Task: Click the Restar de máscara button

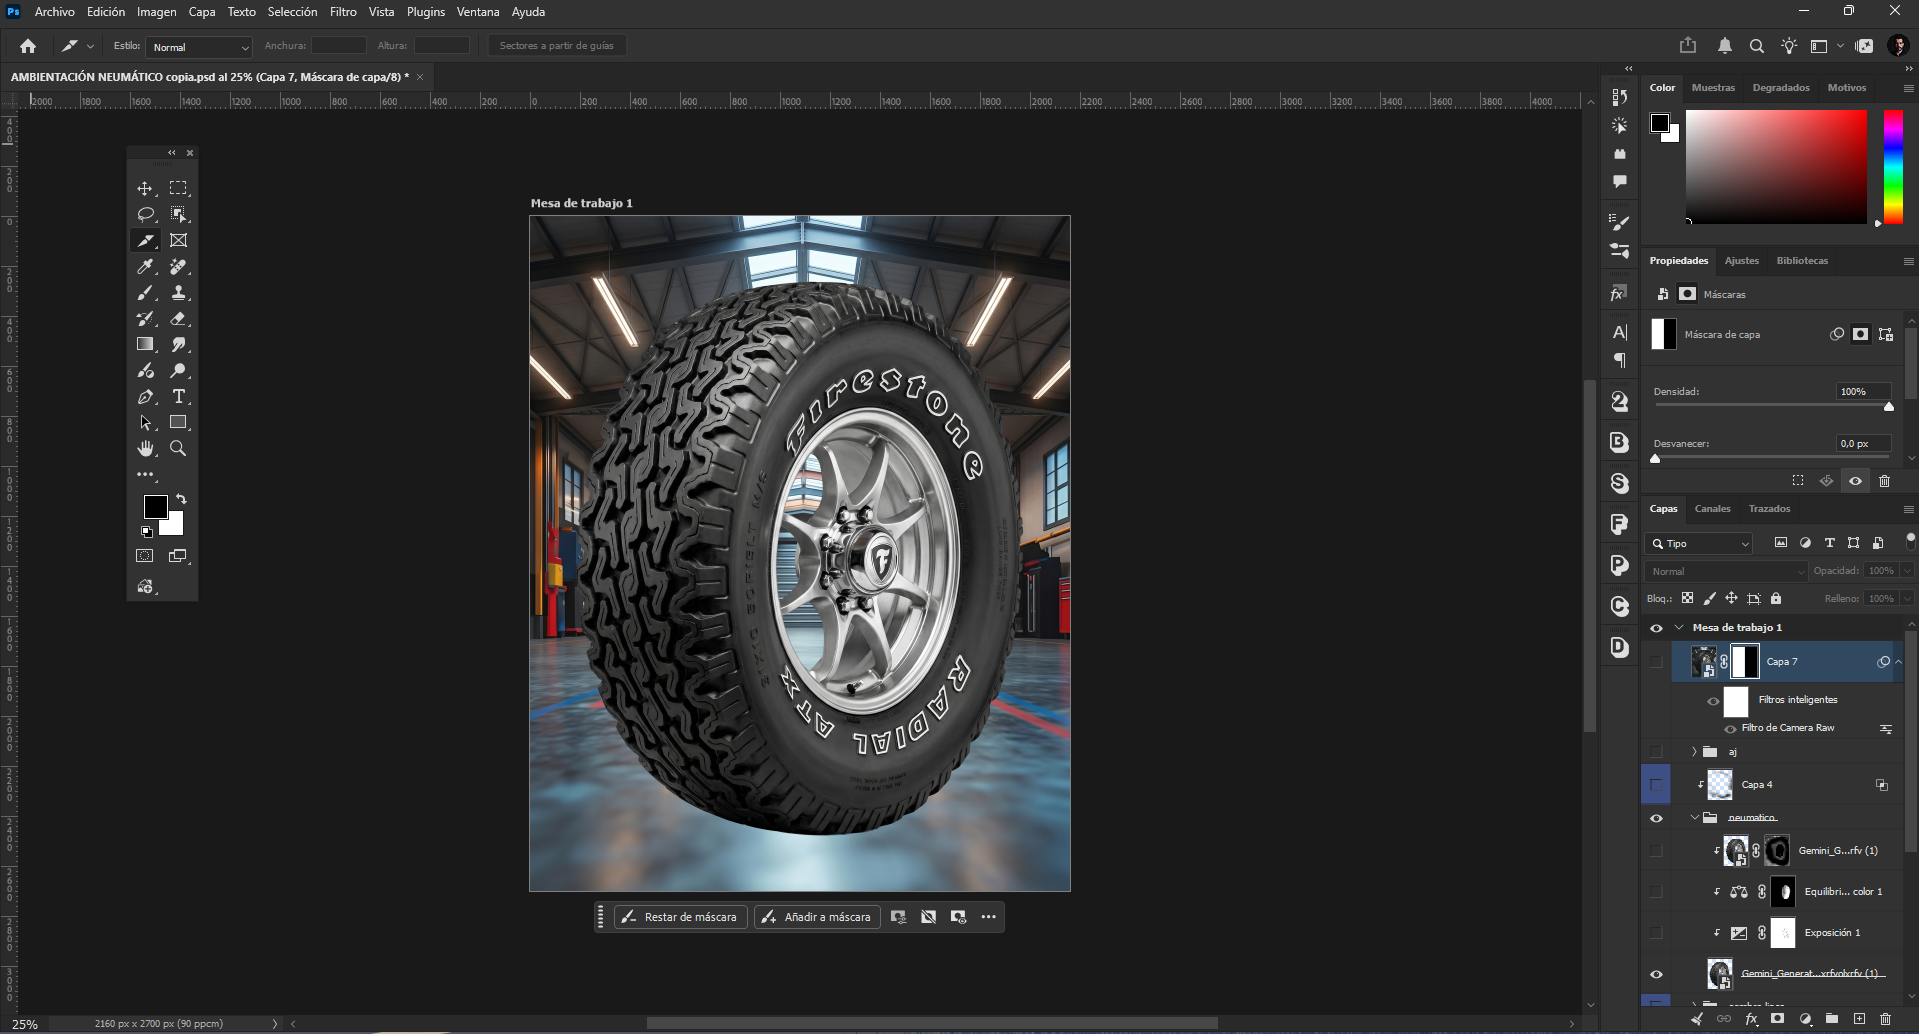Action: pyautogui.click(x=680, y=917)
